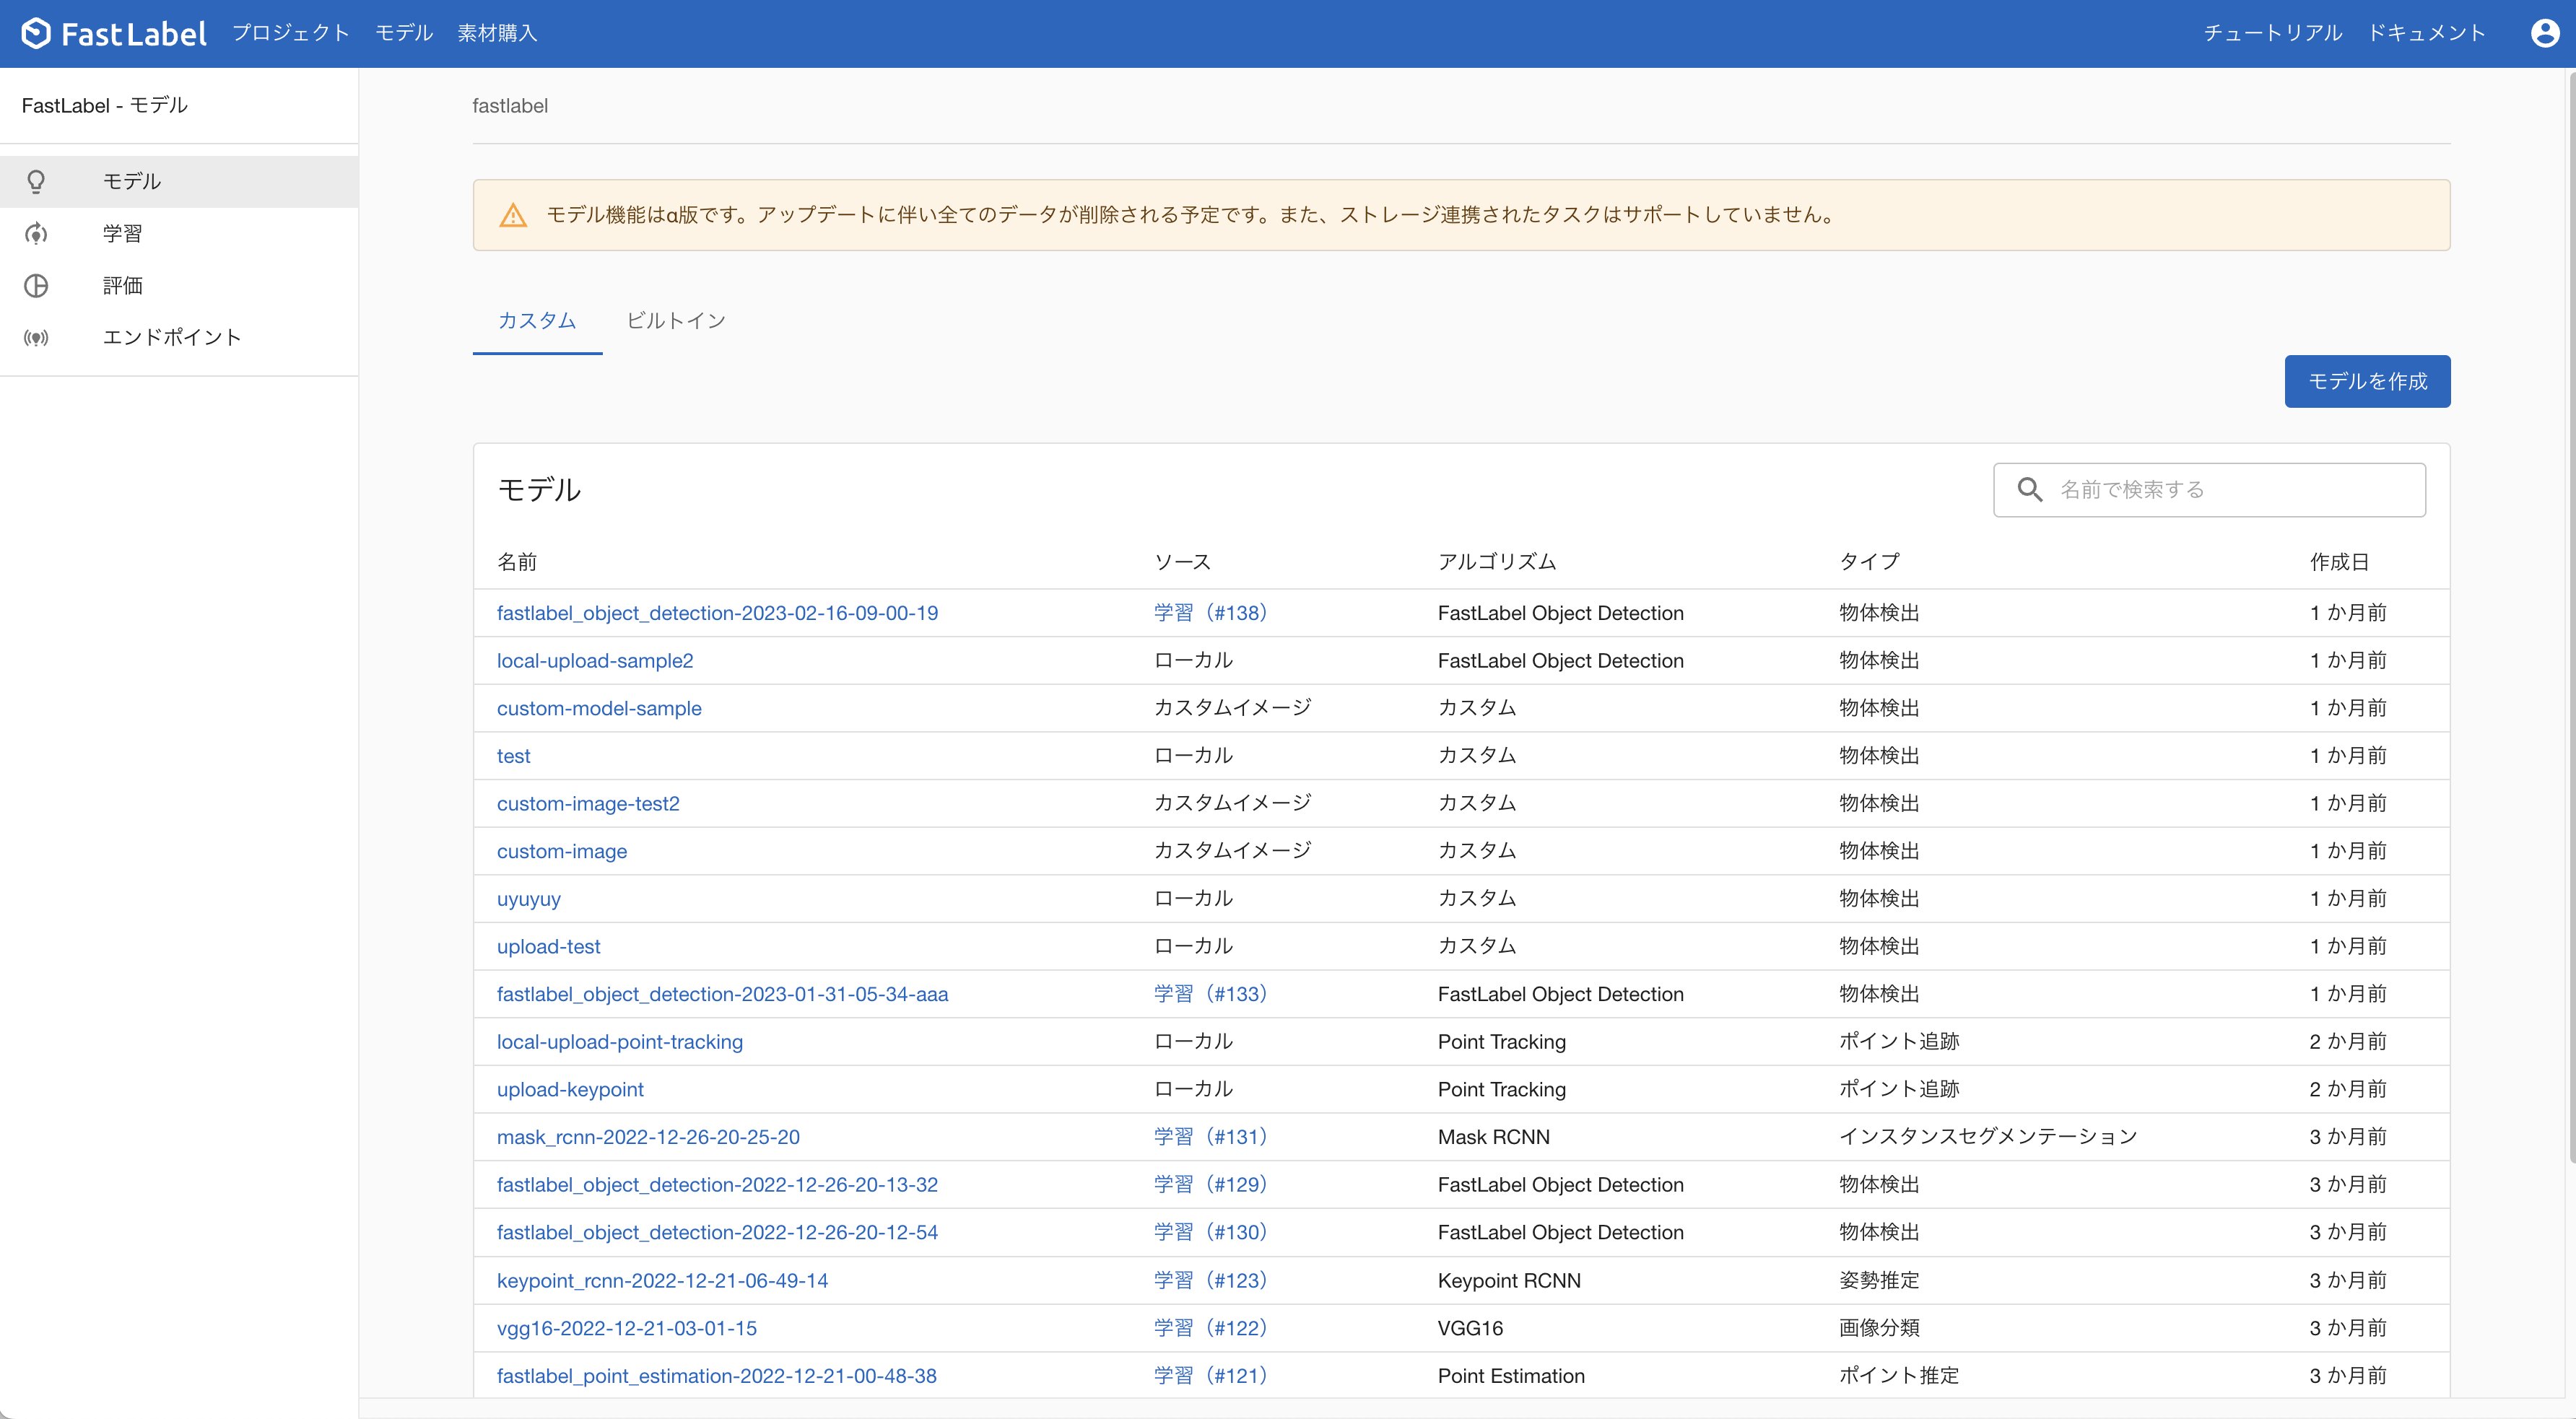Click the 学習 training icon in sidebar
This screenshot has height=1419, width=2576.
[36, 233]
